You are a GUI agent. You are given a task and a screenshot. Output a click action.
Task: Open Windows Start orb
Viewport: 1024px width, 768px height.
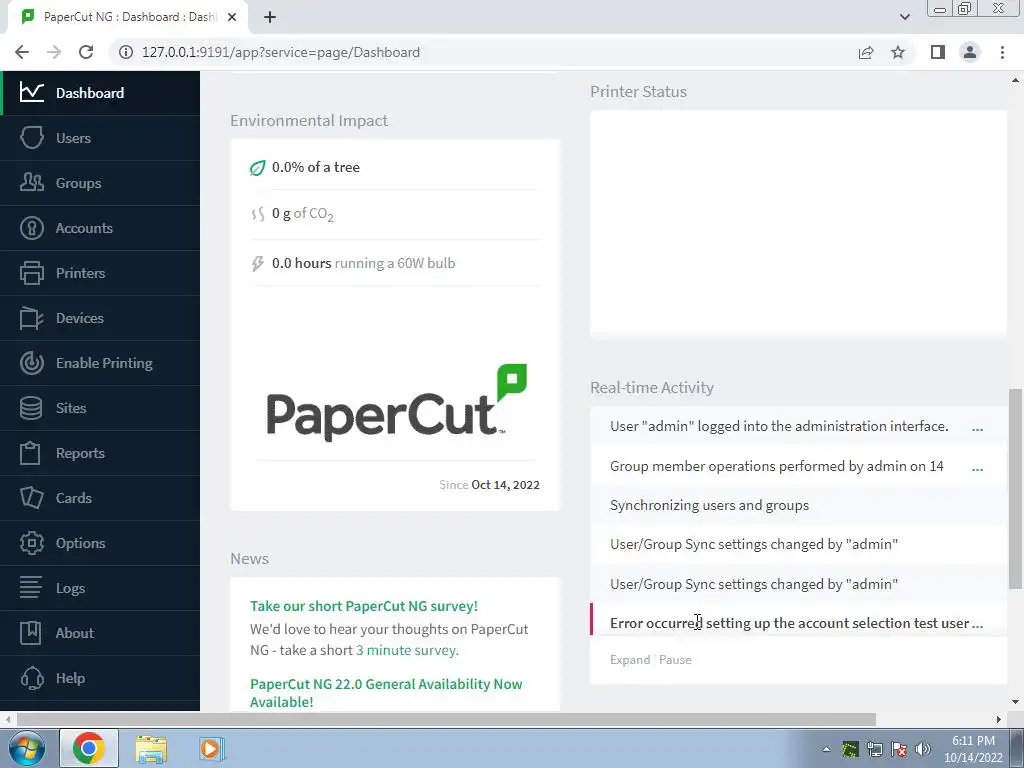pyautogui.click(x=26, y=748)
